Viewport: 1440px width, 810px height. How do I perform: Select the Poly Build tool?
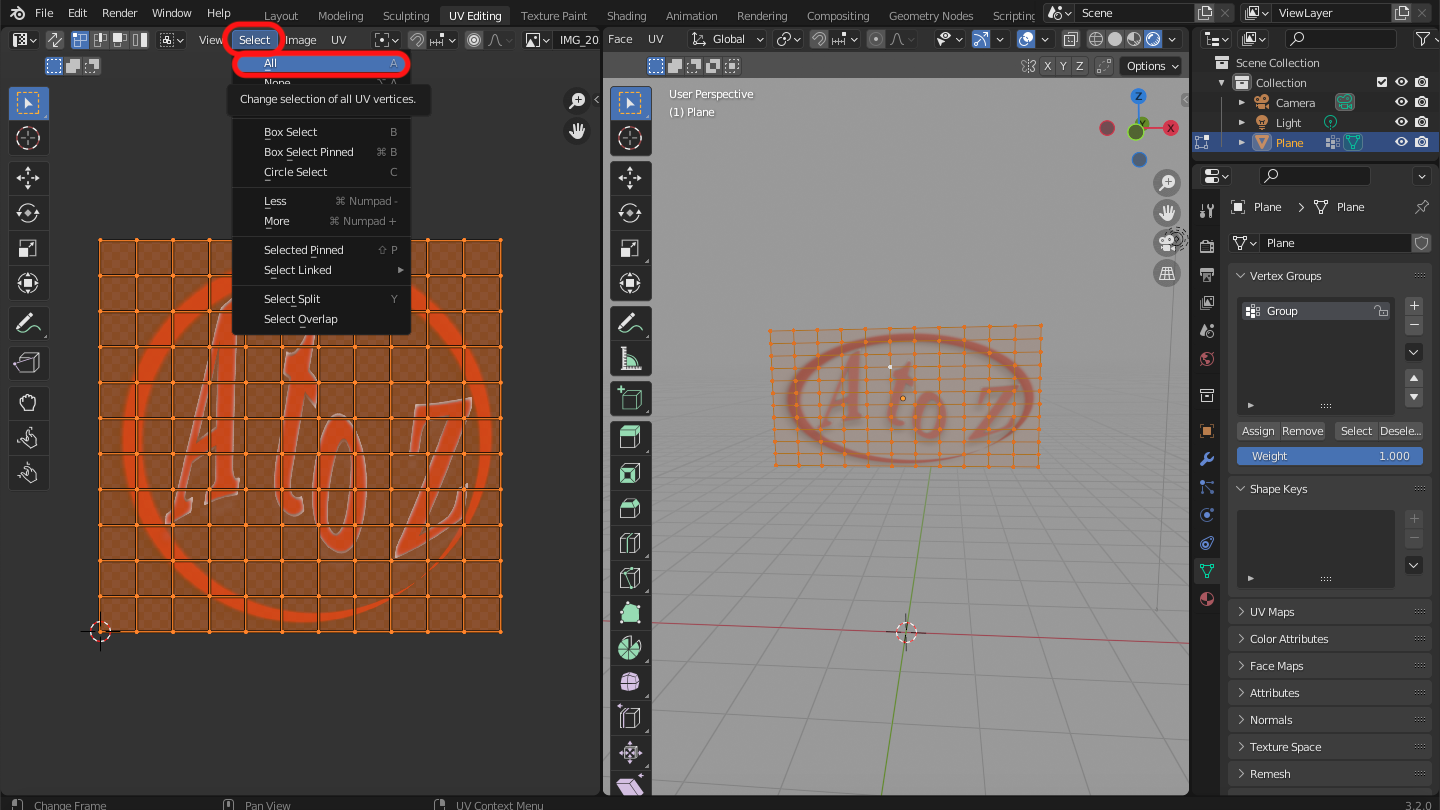pos(630,613)
